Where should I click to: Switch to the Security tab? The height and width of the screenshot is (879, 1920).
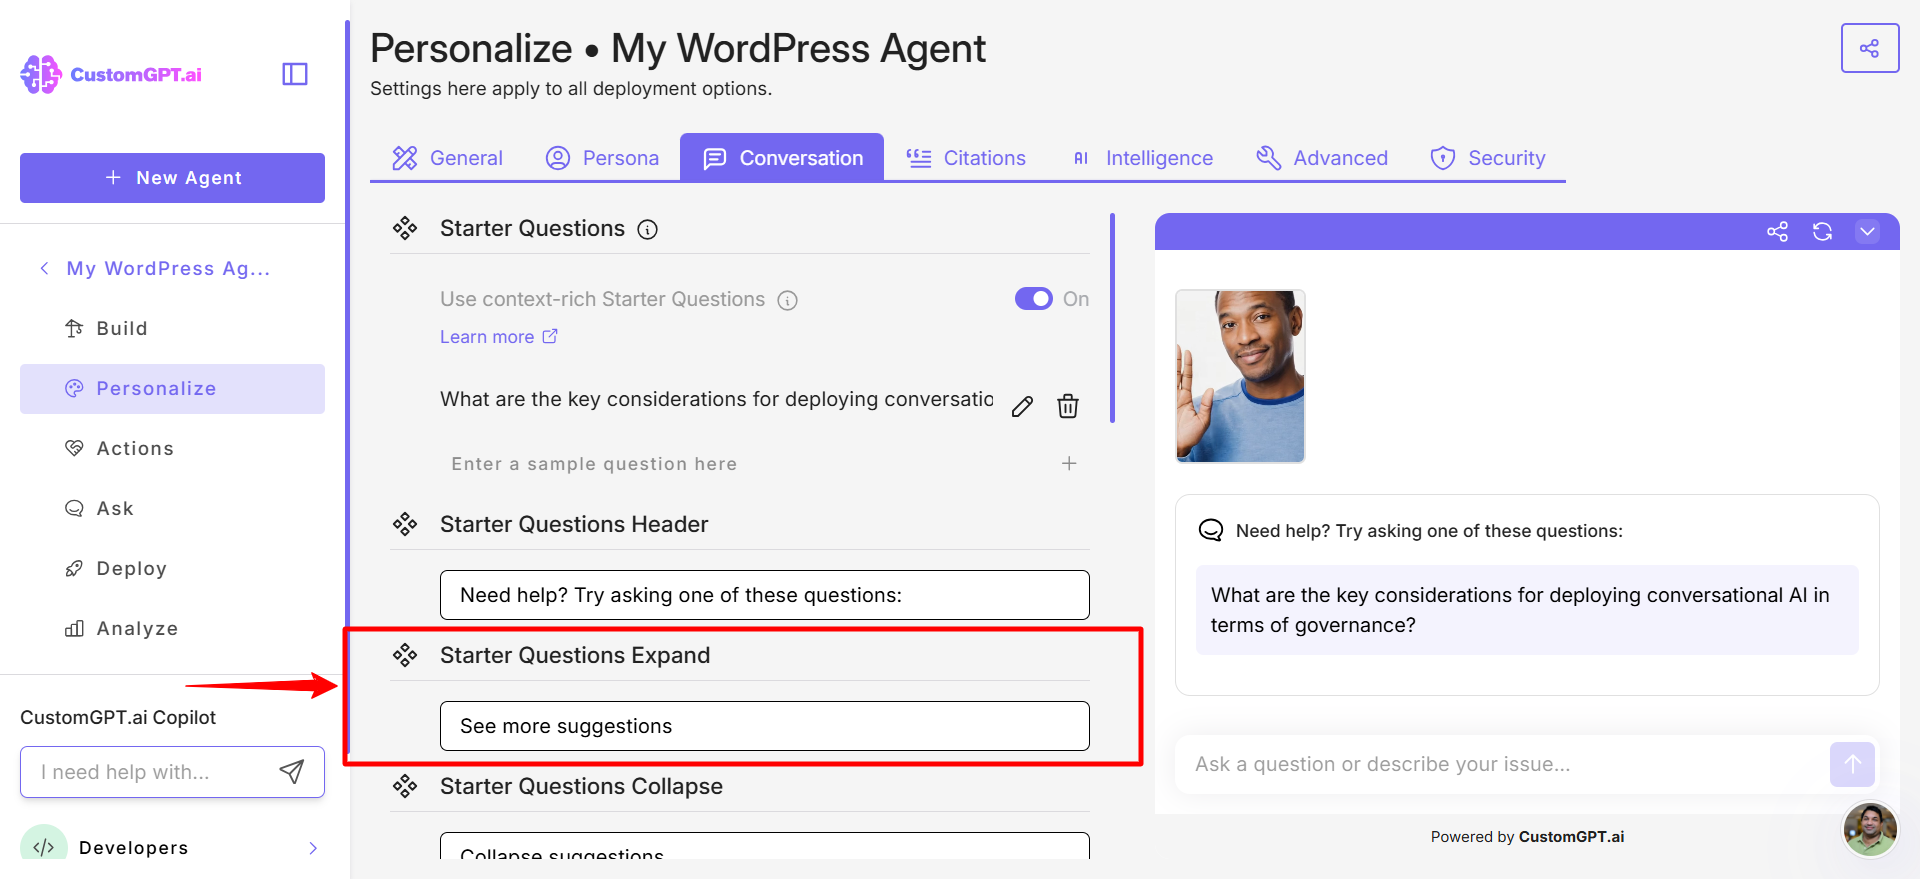pyautogui.click(x=1488, y=158)
